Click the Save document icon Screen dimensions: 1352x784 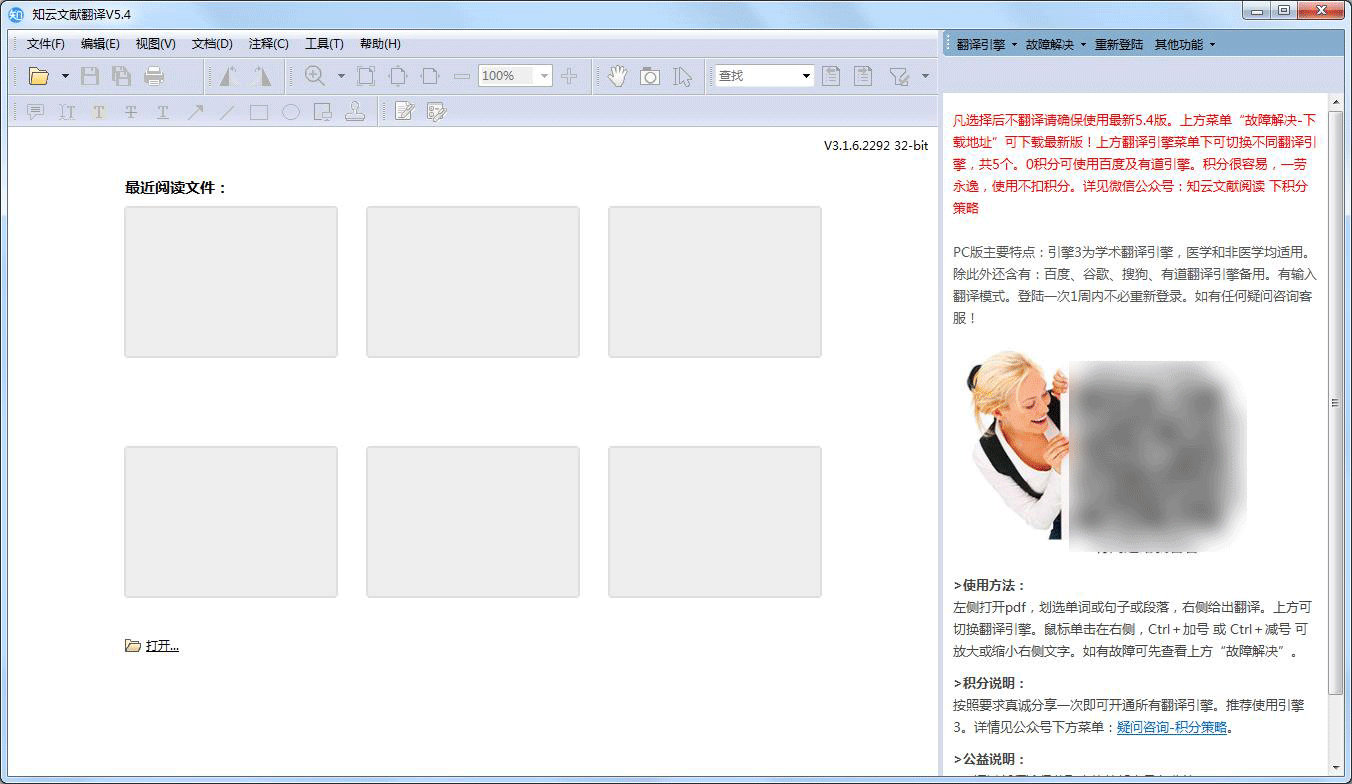coord(88,75)
